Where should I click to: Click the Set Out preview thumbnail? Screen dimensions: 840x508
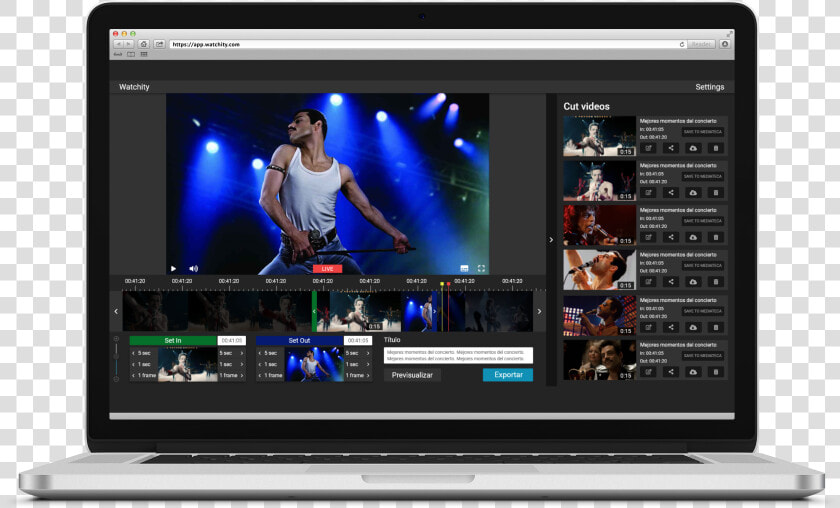coord(314,364)
